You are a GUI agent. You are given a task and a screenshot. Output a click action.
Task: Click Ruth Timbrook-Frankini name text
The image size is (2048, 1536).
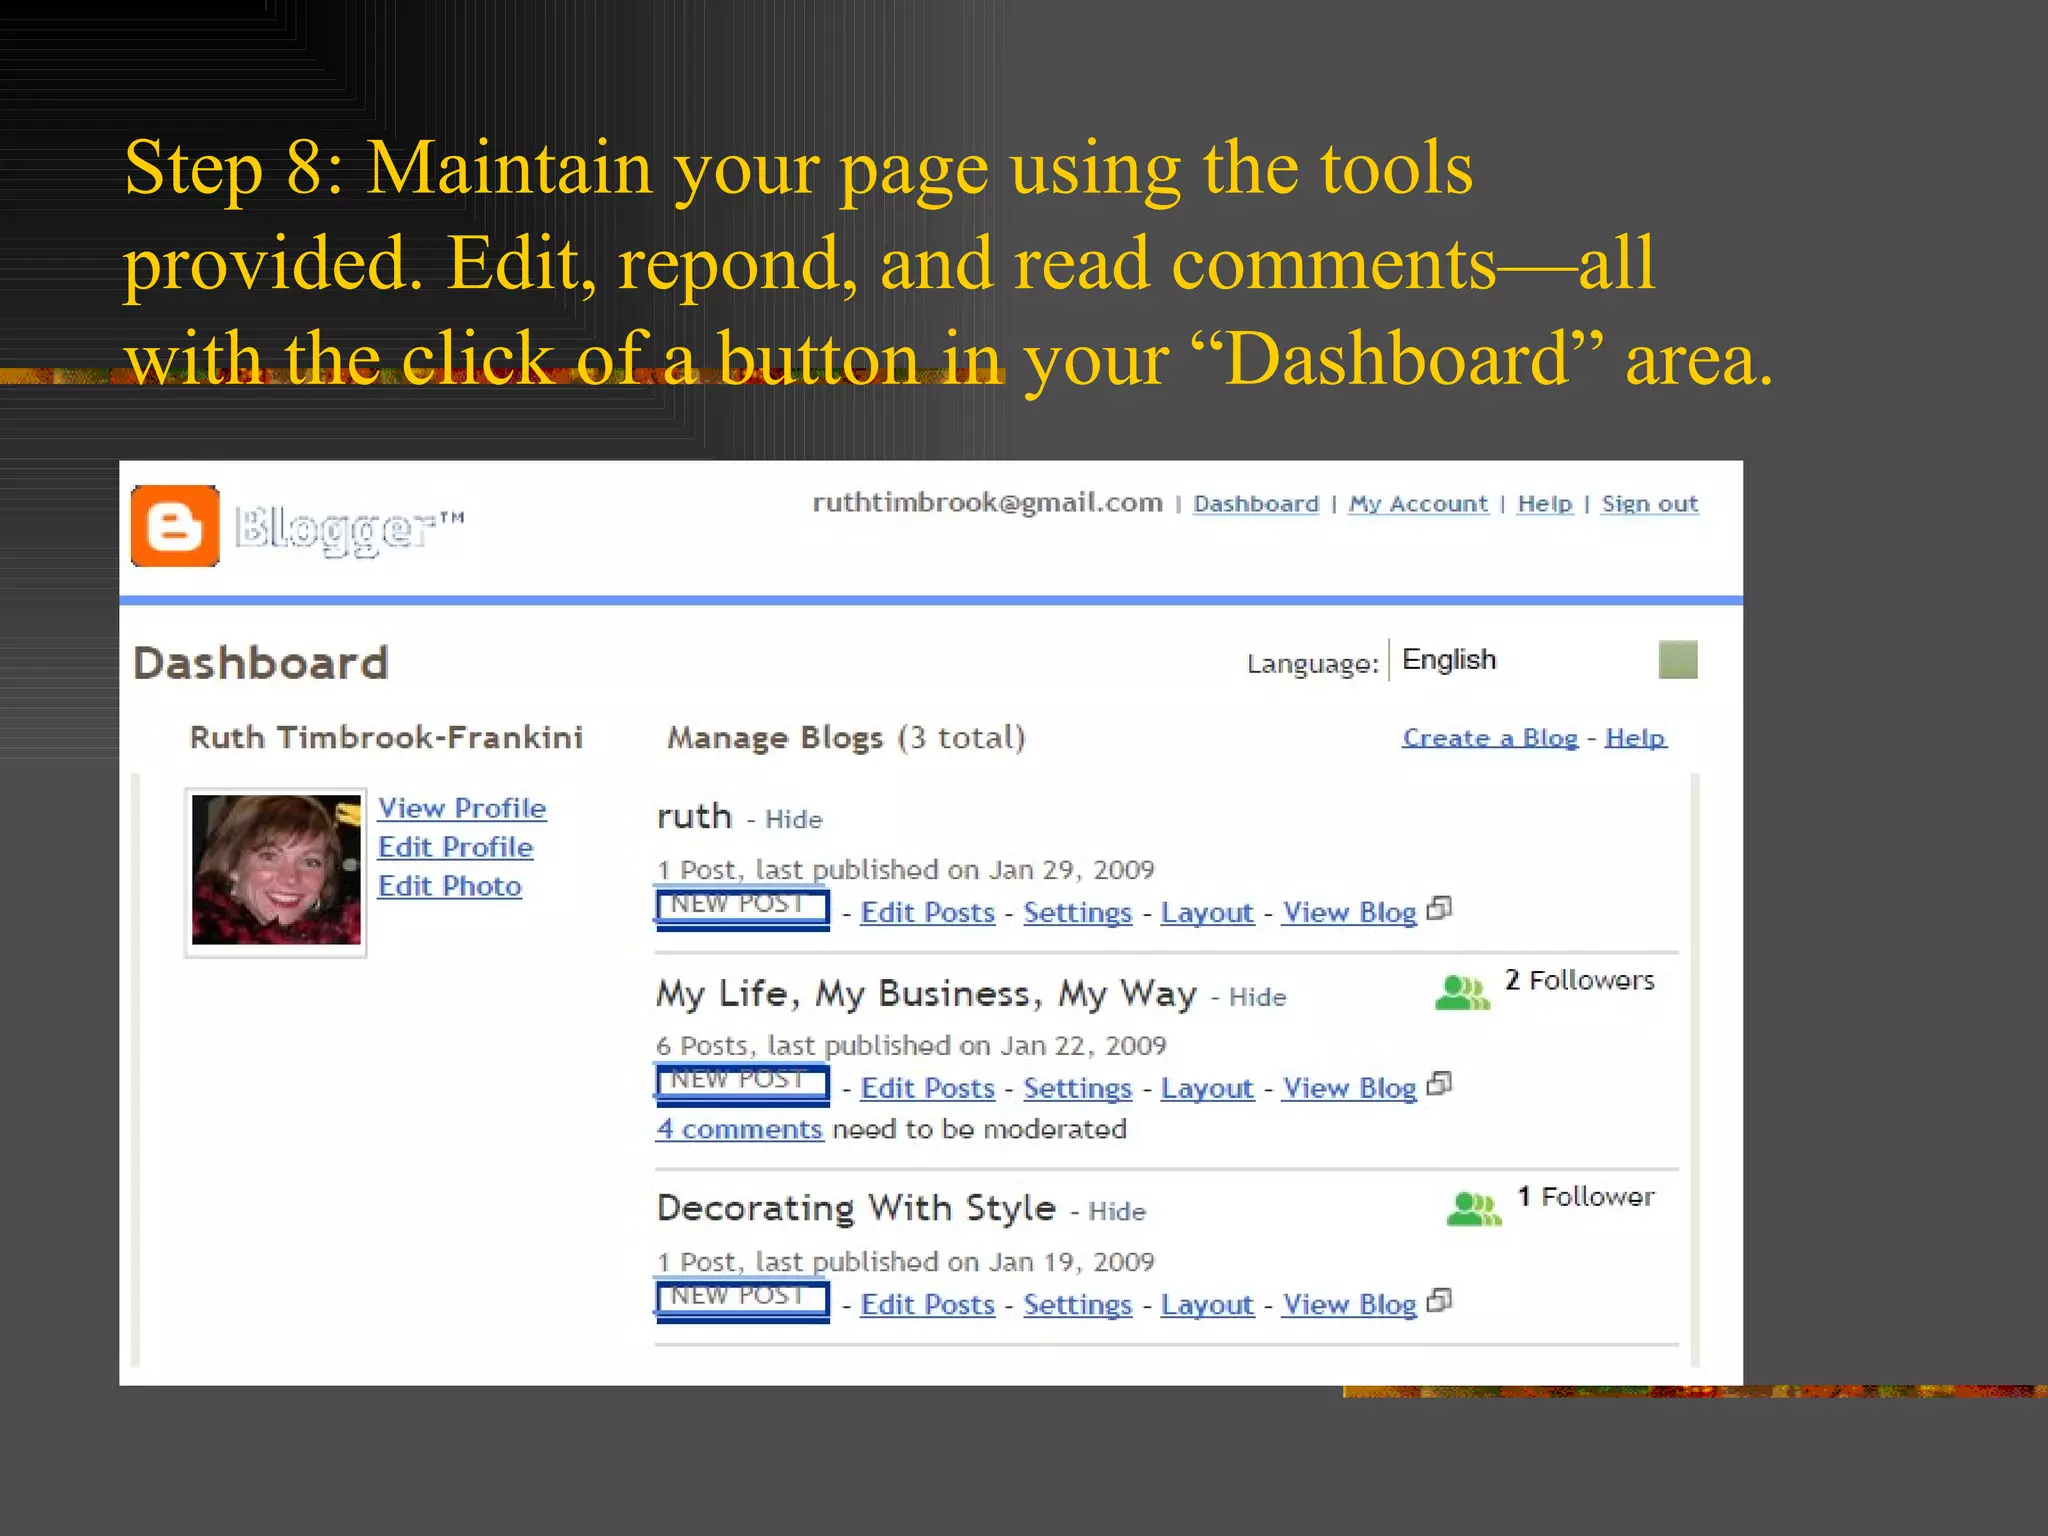tap(386, 738)
